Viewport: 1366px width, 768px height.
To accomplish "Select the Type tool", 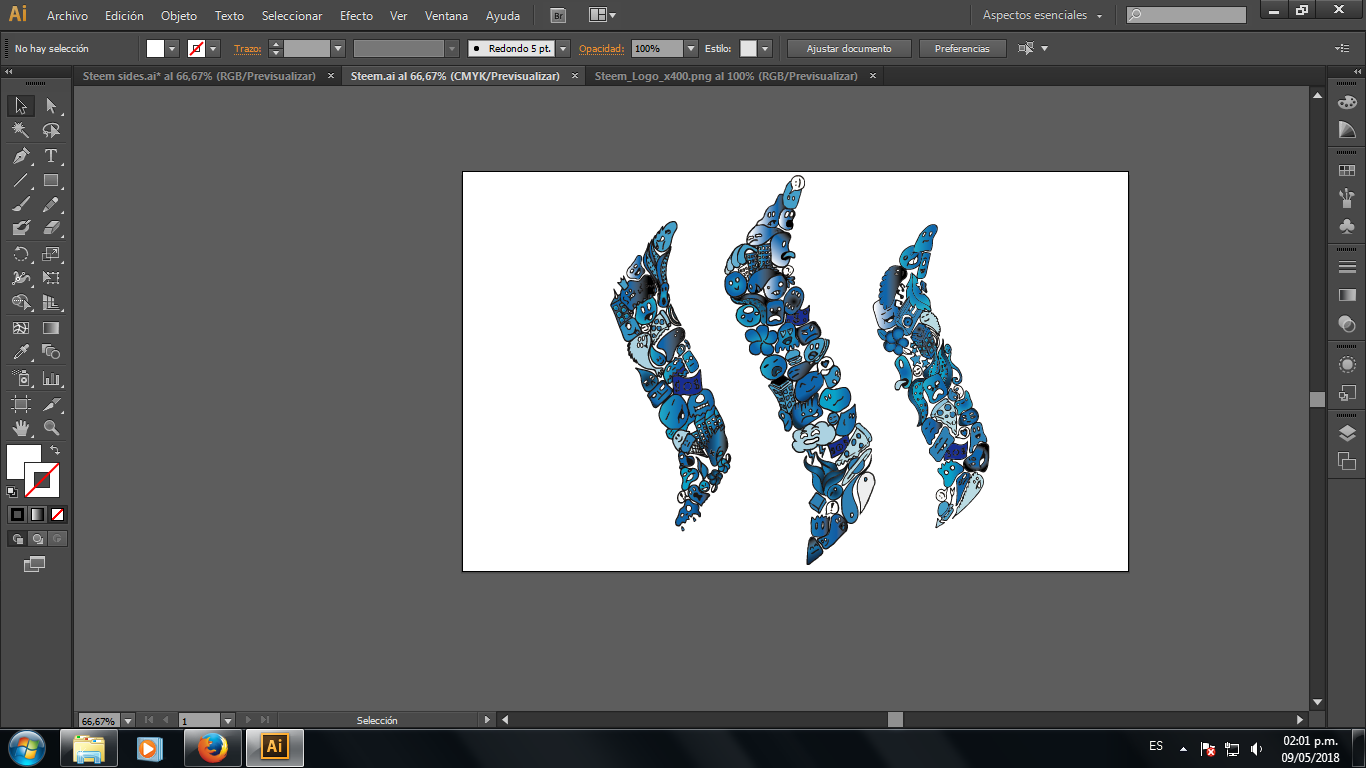I will pos(51,156).
